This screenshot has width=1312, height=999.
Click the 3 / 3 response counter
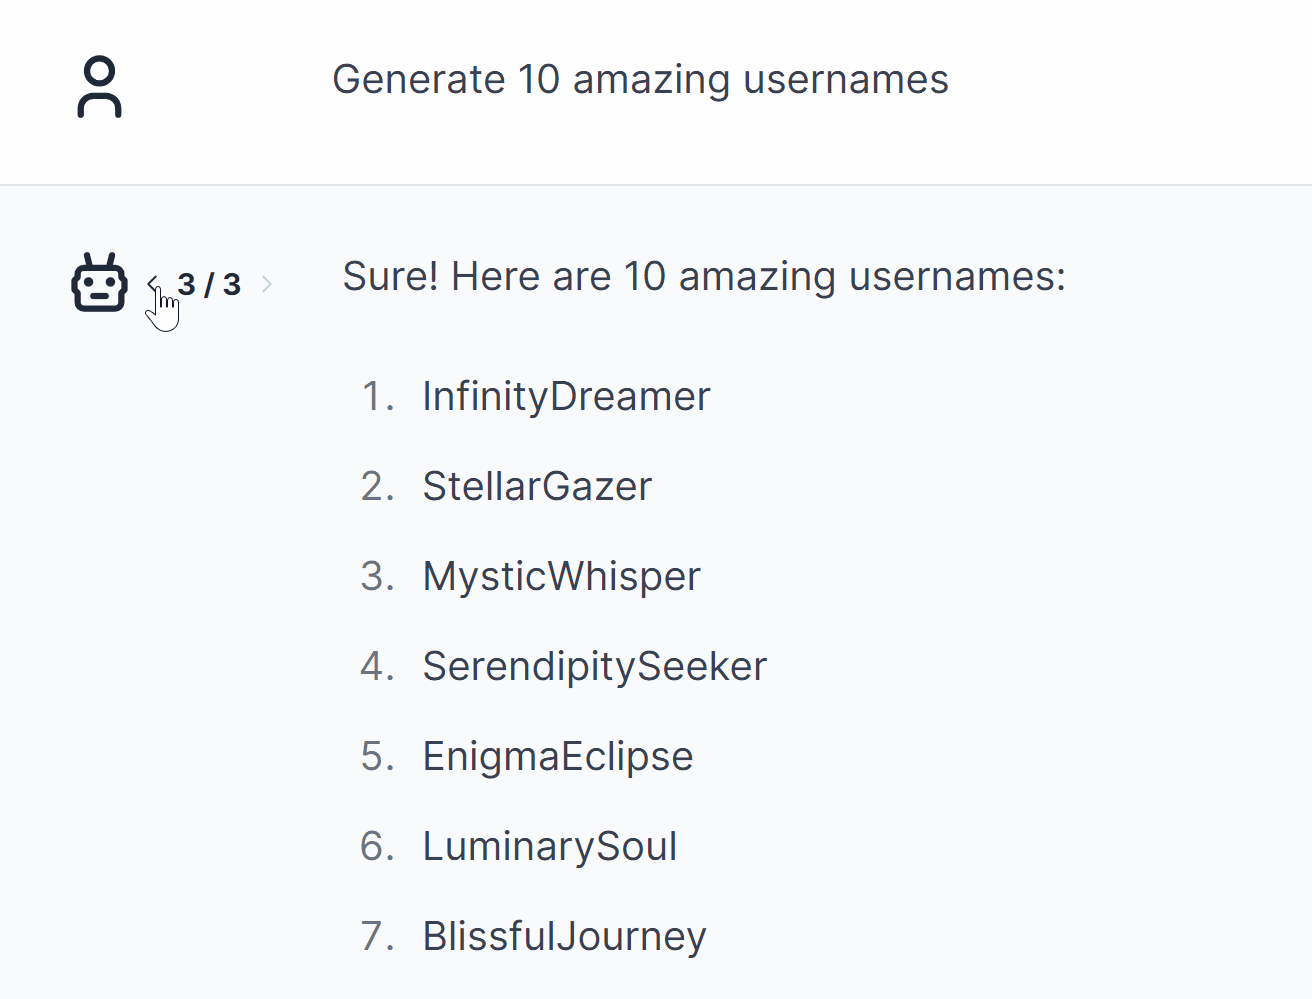pyautogui.click(x=209, y=284)
